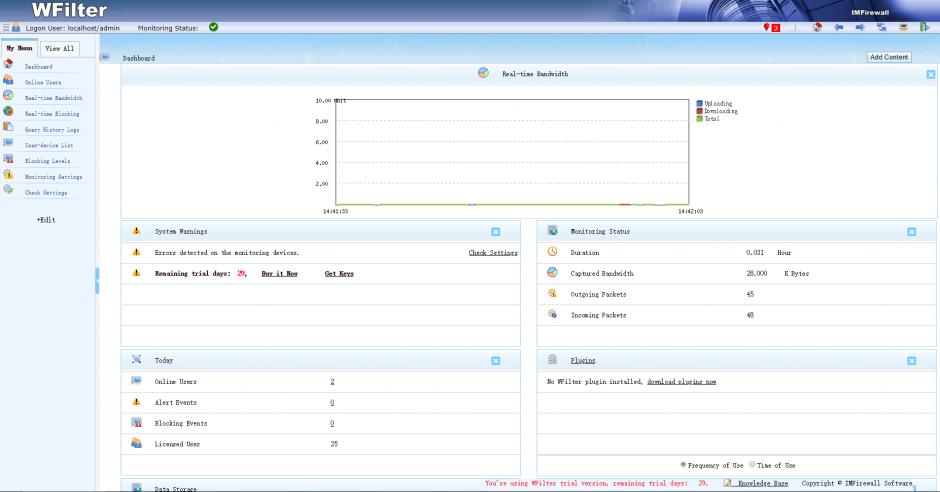Click the pie icon in Real-time Bandwidth header
The width and height of the screenshot is (940, 492).
[483, 73]
